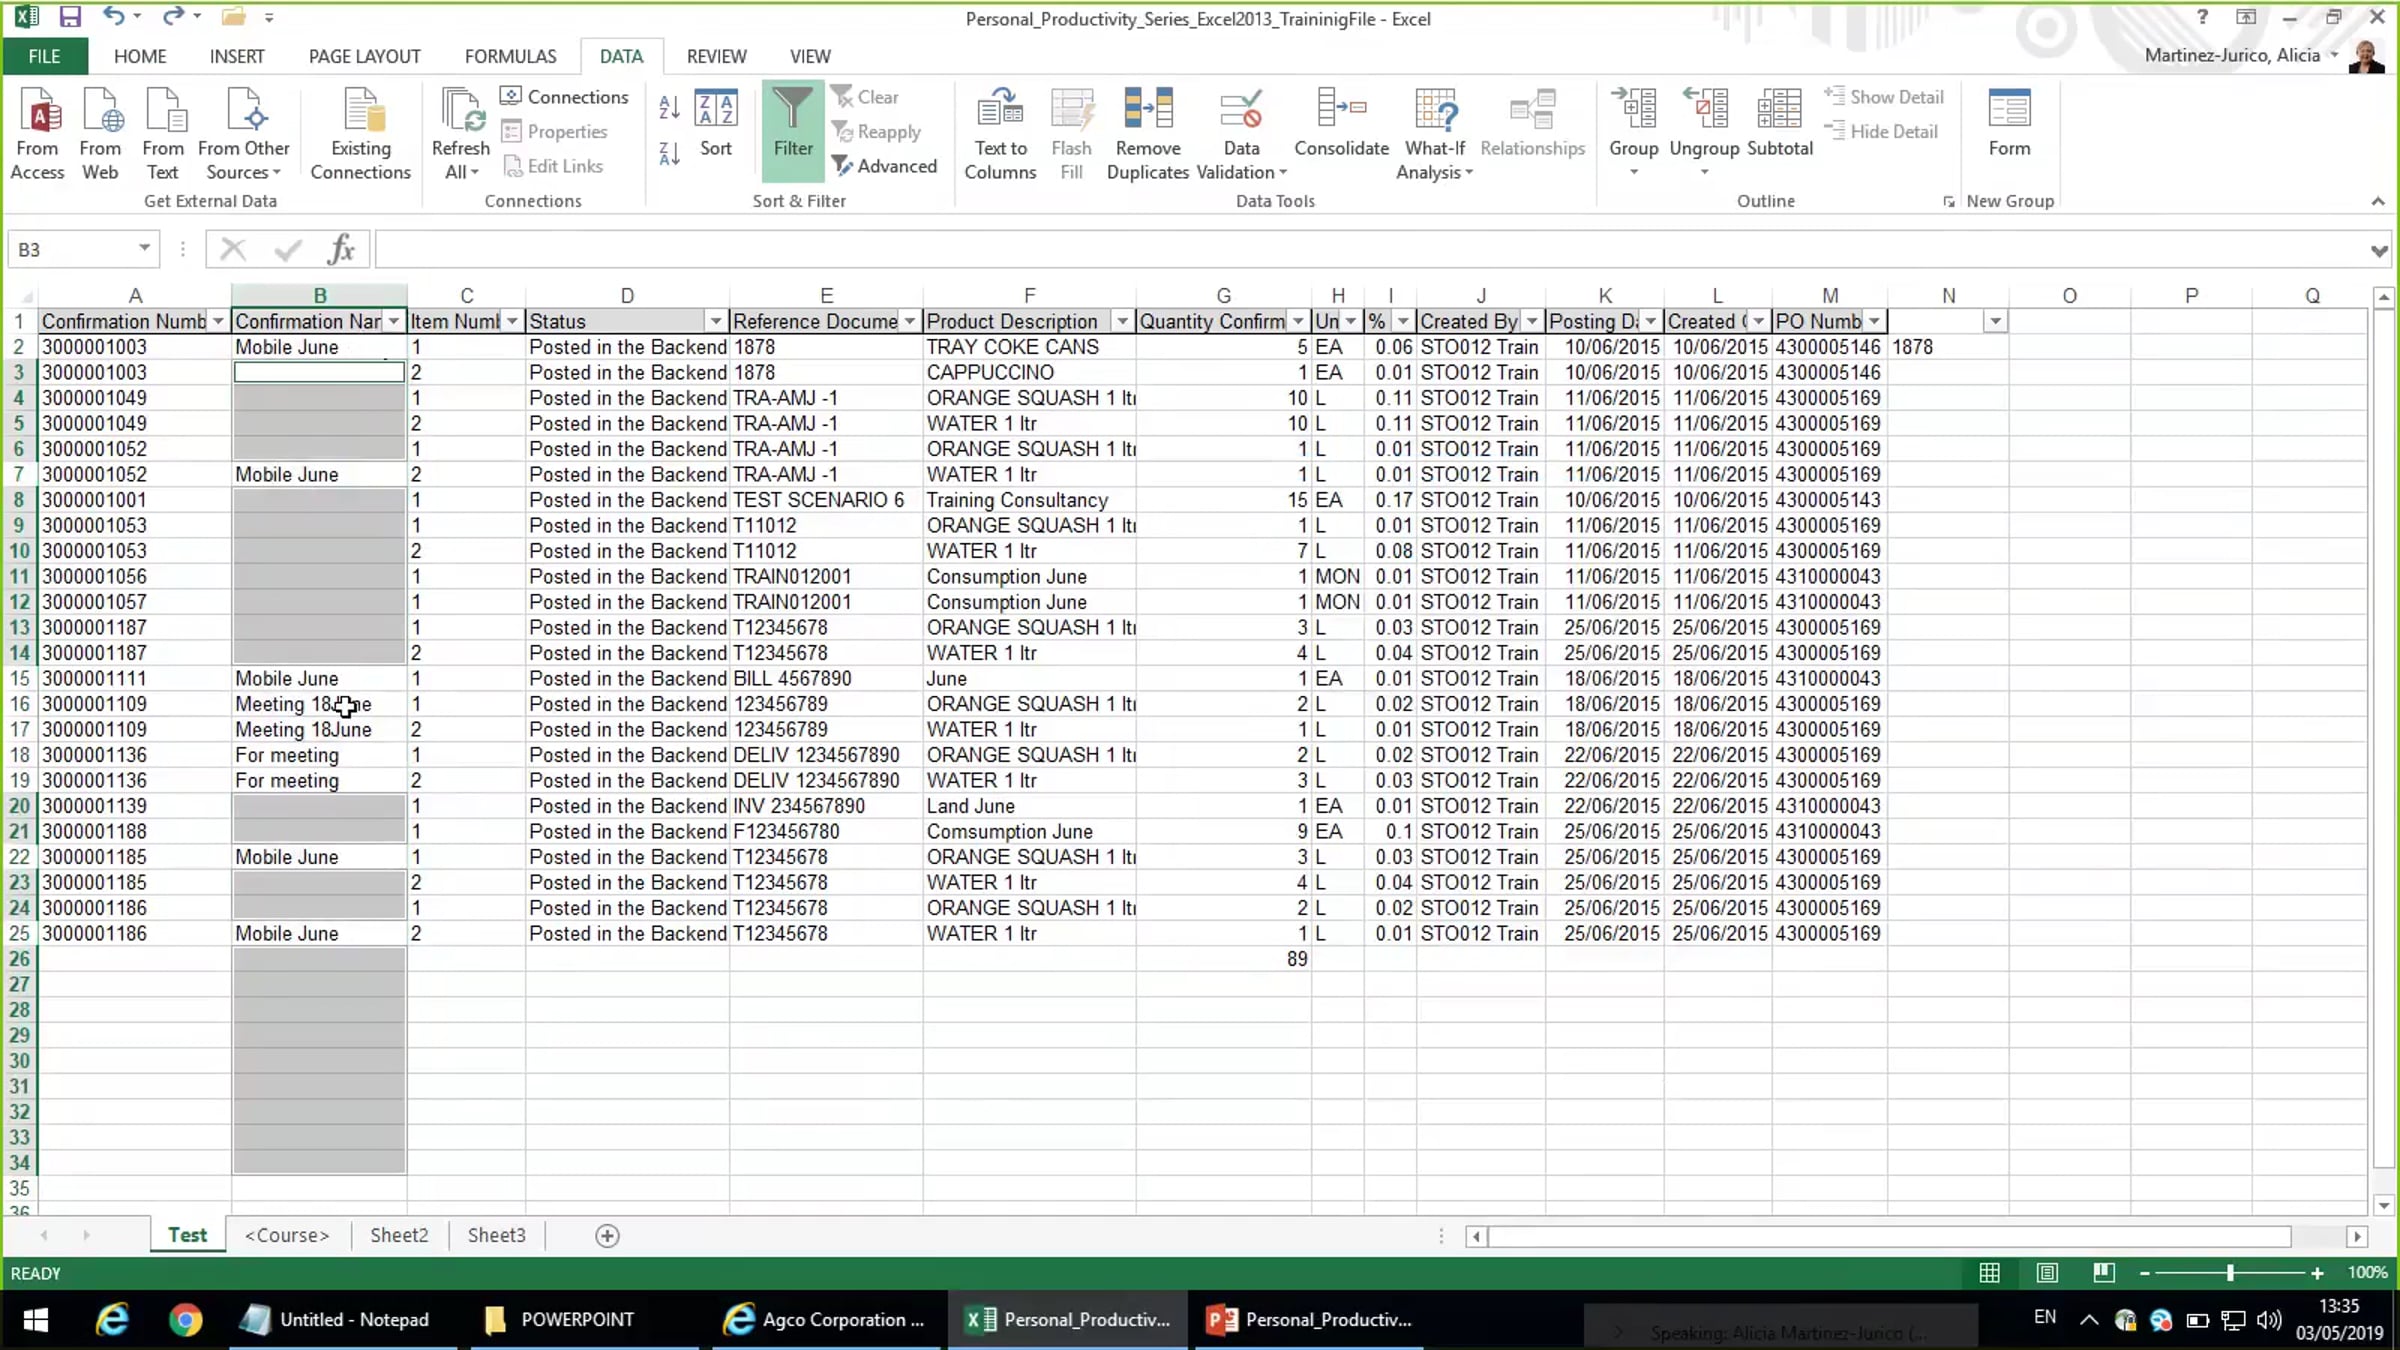Open the FORMULAS ribbon tab

(510, 56)
